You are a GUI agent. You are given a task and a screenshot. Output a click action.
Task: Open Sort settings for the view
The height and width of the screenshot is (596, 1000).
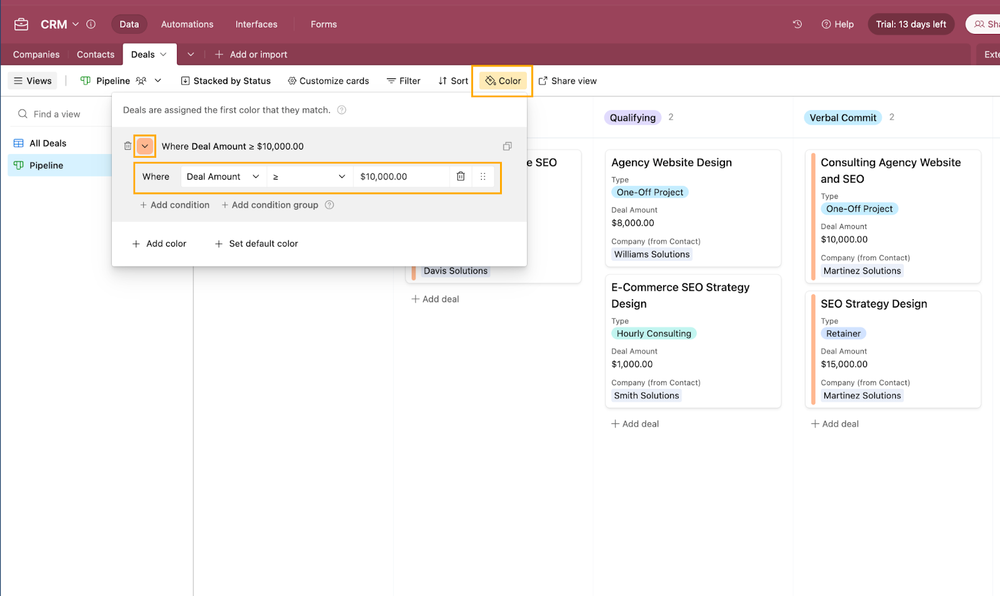453,81
